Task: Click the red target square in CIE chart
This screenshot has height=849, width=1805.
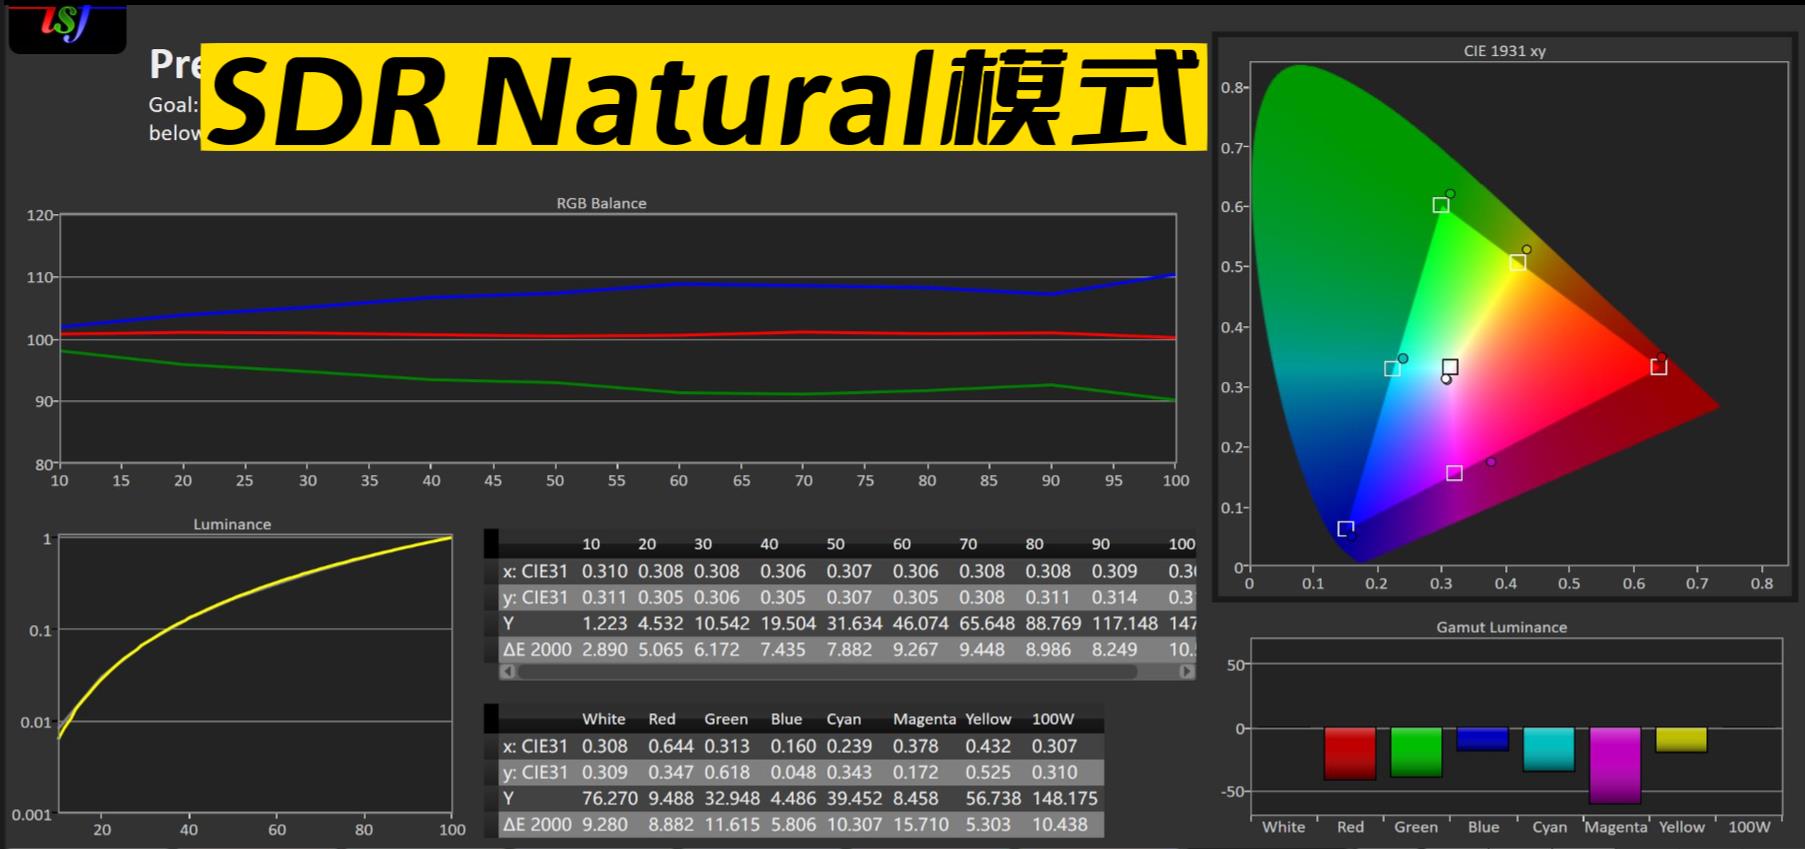Action: [1659, 367]
